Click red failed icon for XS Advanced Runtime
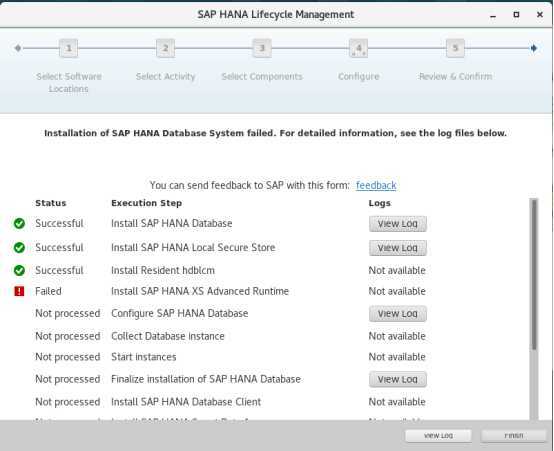The image size is (554, 451). click(x=19, y=291)
